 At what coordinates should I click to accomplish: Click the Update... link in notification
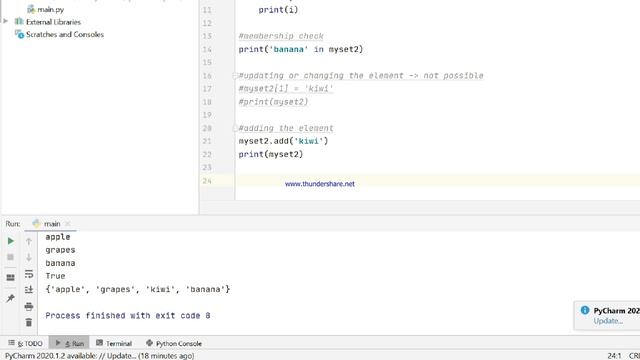(x=608, y=321)
